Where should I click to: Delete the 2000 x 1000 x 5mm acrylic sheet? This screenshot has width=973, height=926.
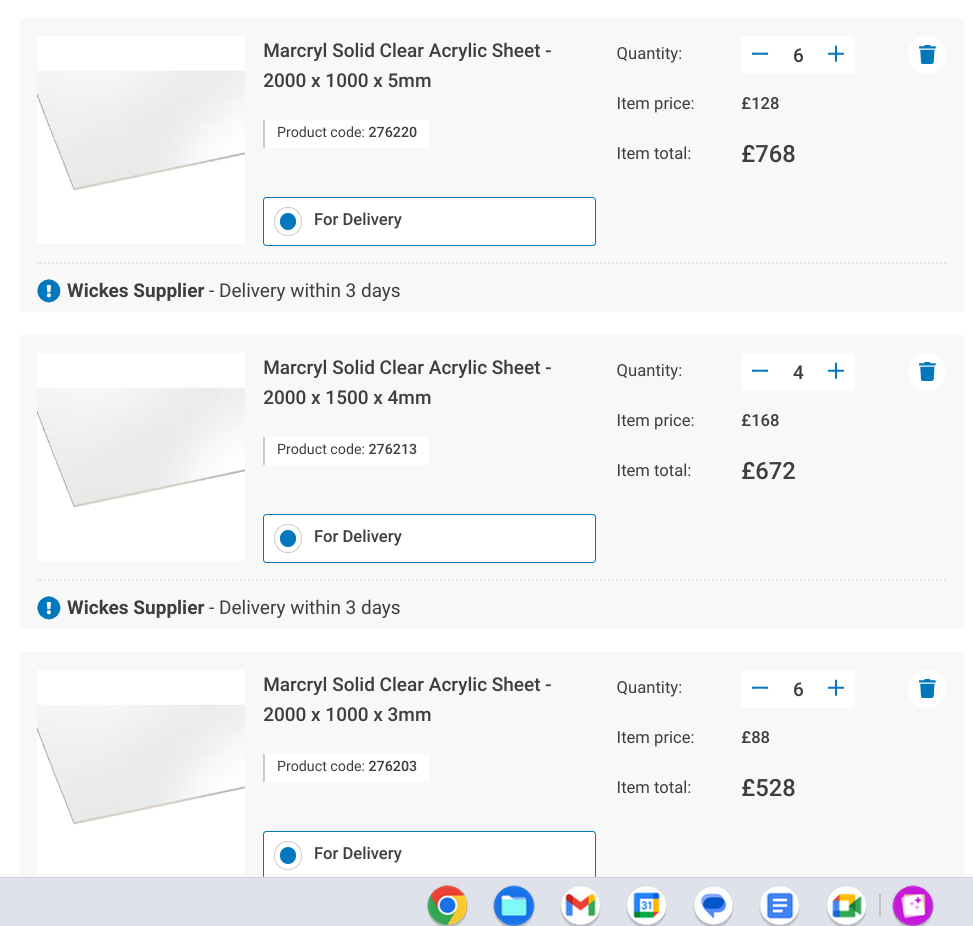click(x=927, y=55)
